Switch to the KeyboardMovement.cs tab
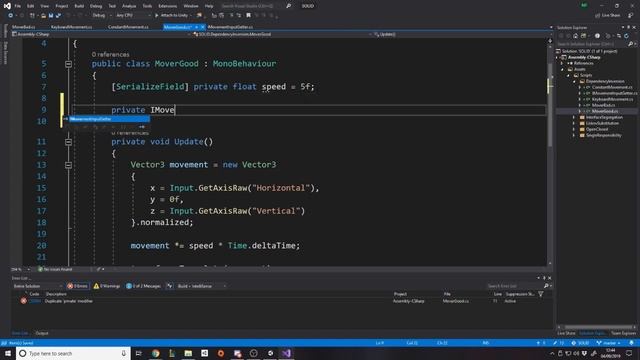640x360 pixels. tap(71, 27)
